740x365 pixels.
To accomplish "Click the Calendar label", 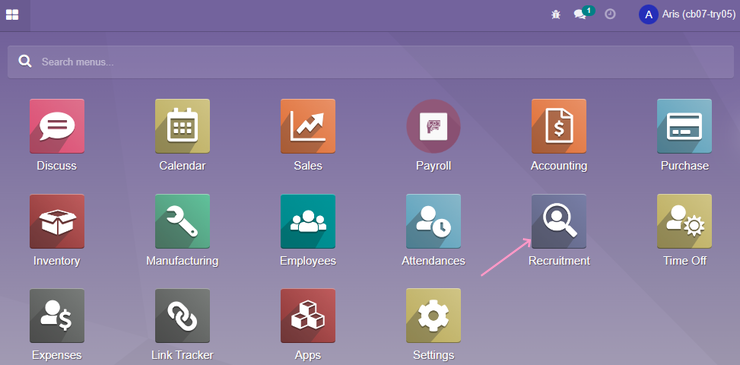I will [x=182, y=166].
